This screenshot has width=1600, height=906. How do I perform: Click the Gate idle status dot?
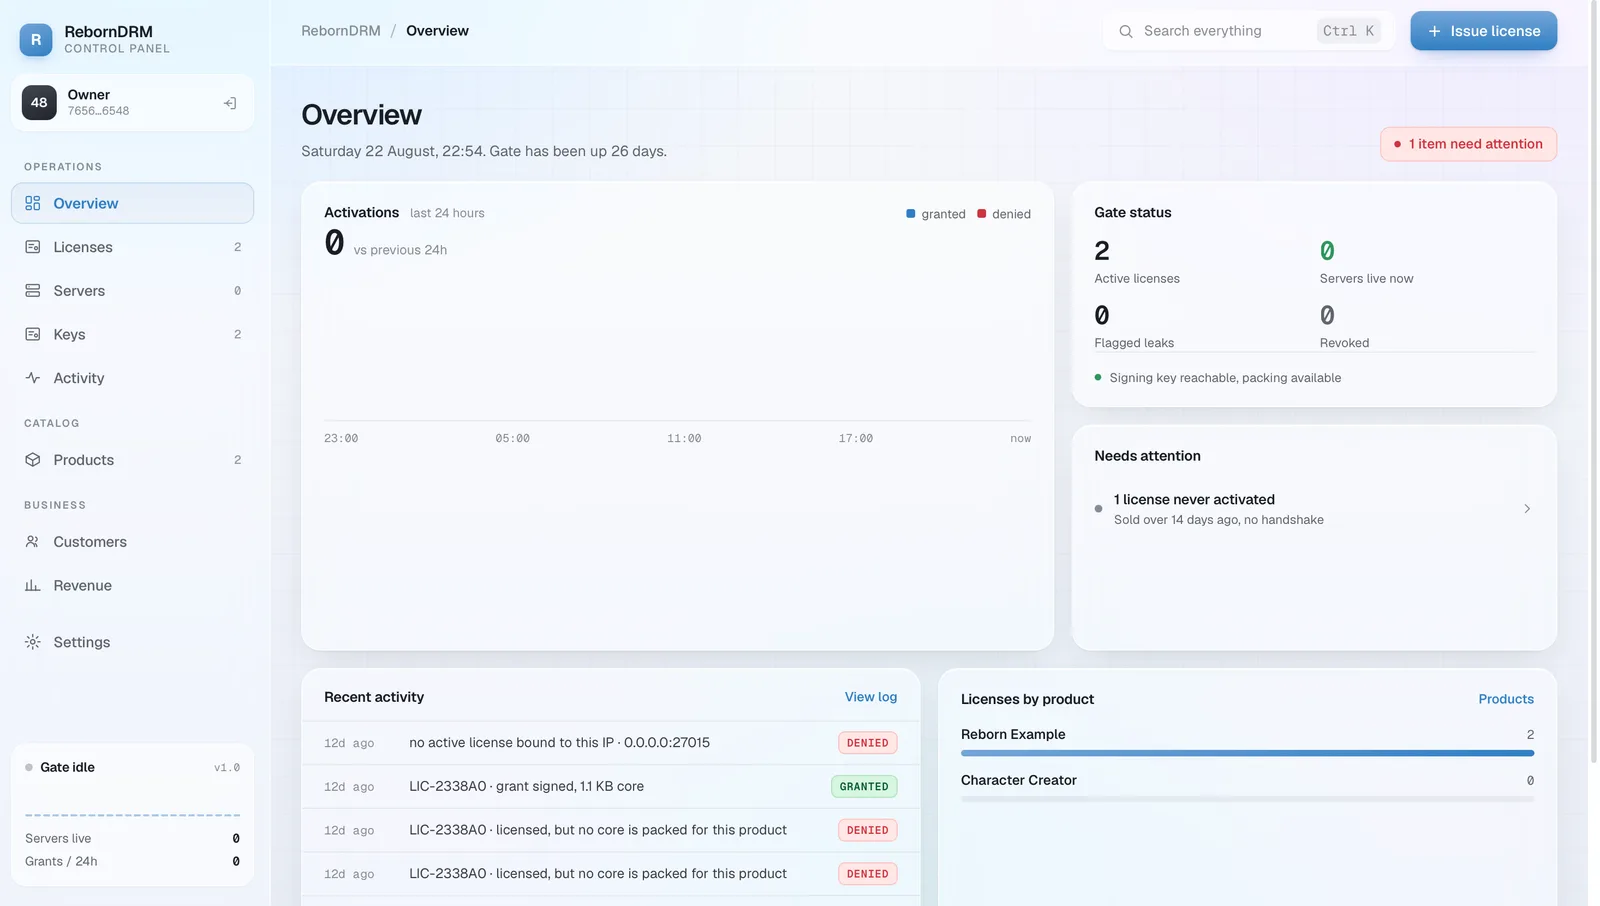tap(29, 768)
